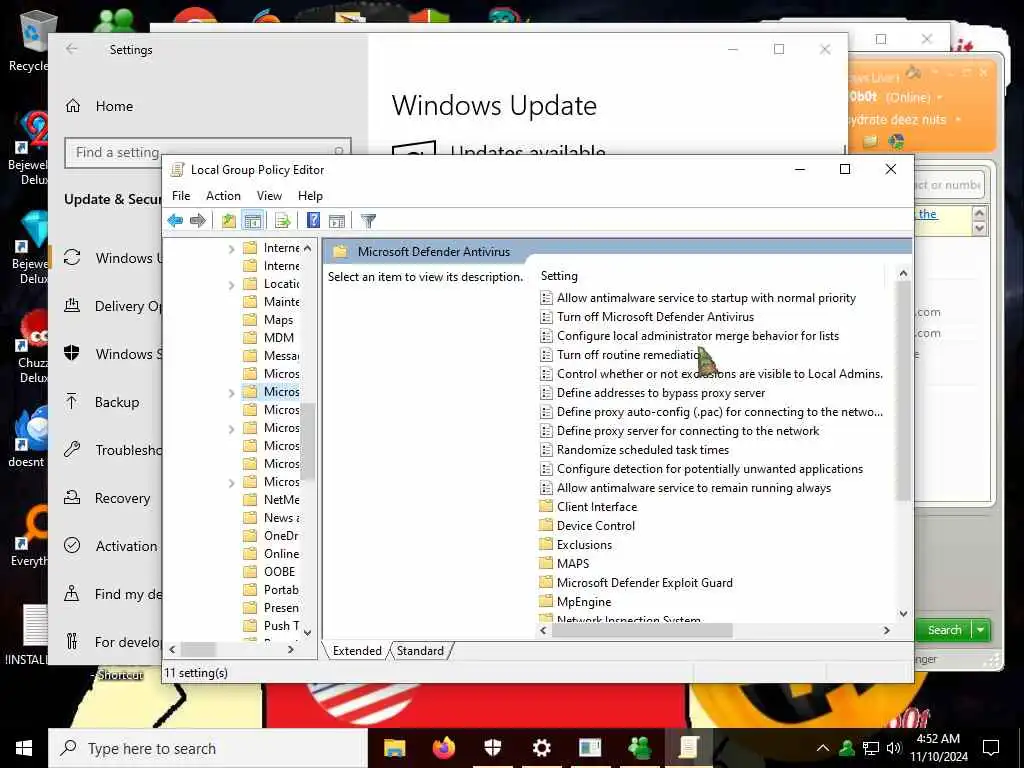Viewport: 1024px width, 768px height.
Task: Show hidden tray icons chevron
Action: 823,748
